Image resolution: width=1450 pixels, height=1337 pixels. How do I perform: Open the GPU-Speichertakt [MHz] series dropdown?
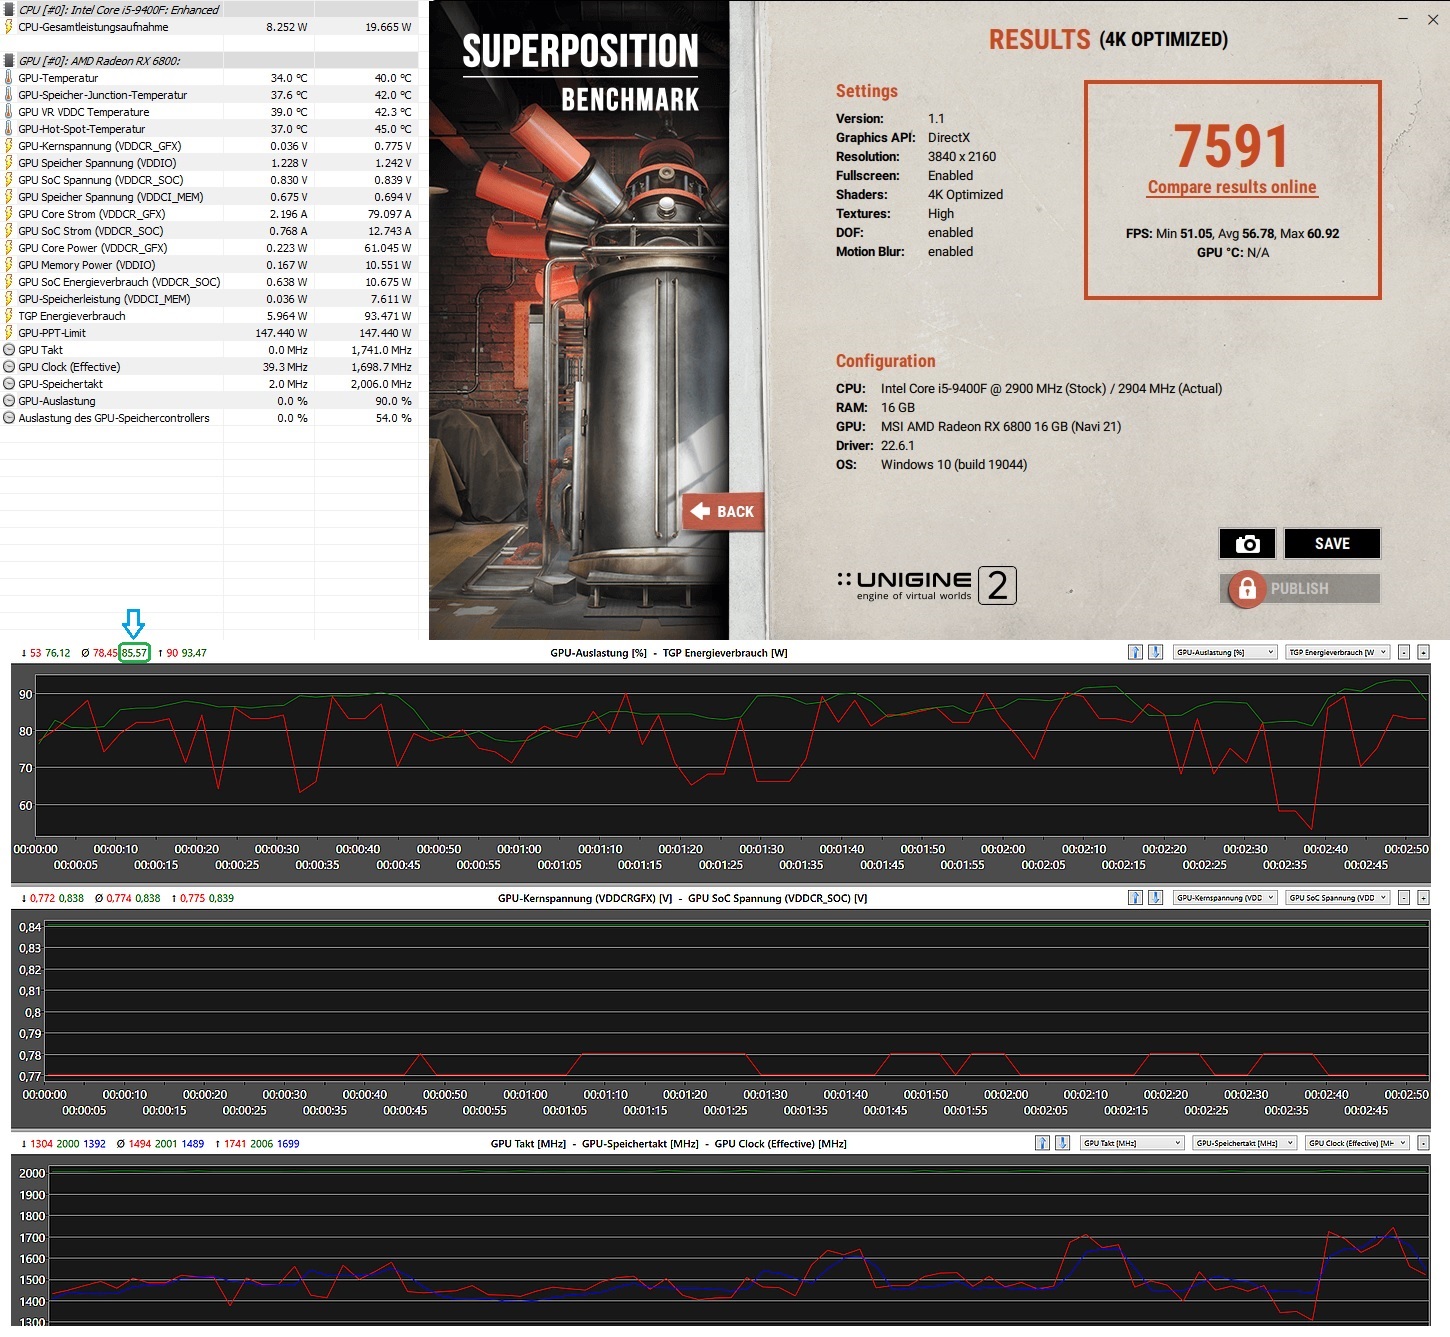coord(1245,1143)
